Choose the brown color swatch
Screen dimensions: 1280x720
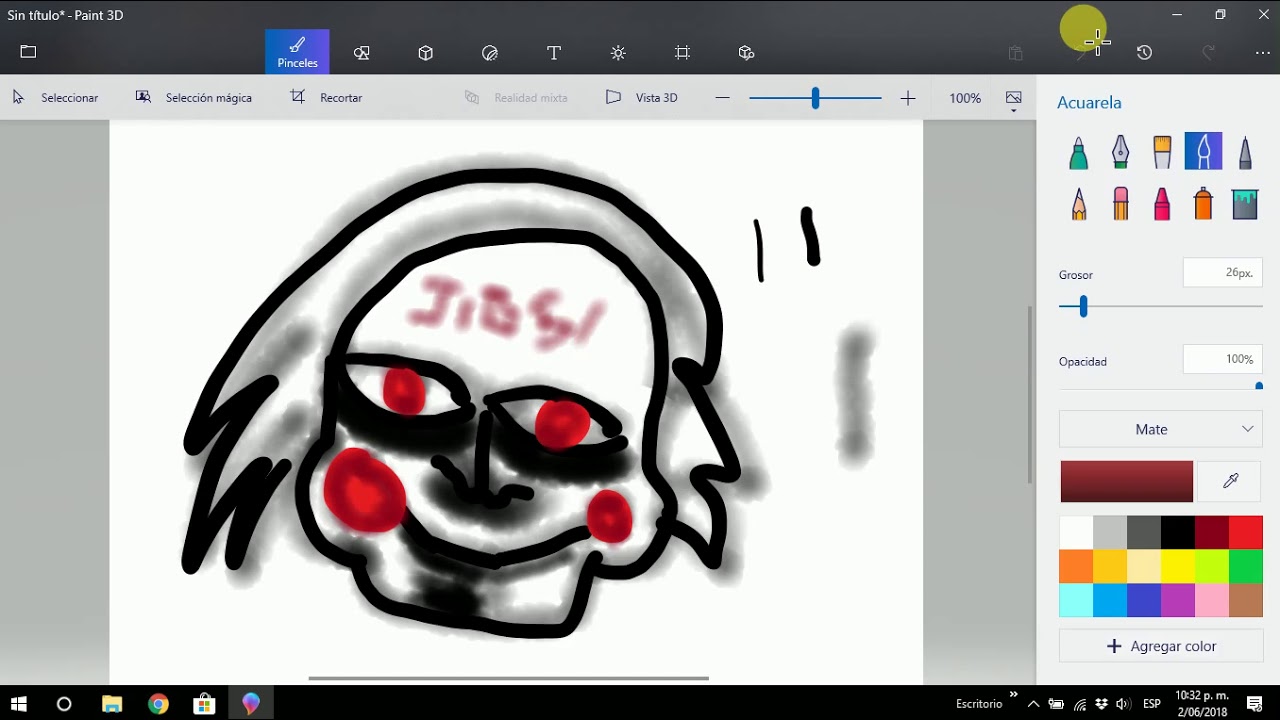[x=1246, y=600]
